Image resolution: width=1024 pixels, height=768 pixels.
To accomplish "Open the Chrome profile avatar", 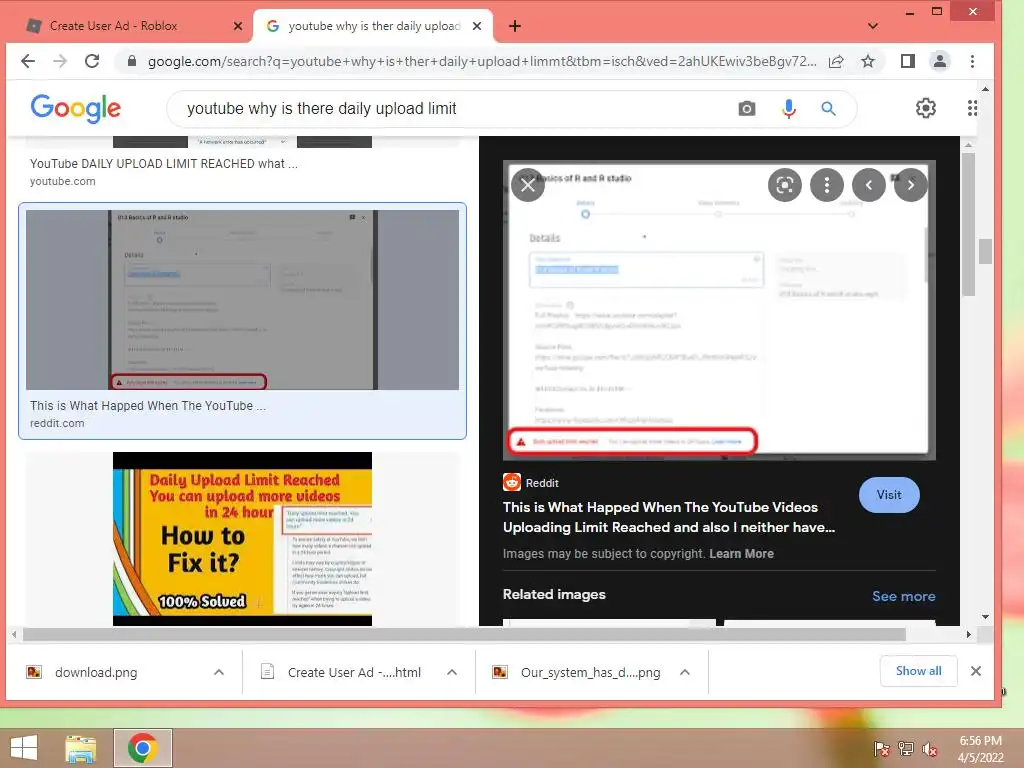I will tap(939, 61).
